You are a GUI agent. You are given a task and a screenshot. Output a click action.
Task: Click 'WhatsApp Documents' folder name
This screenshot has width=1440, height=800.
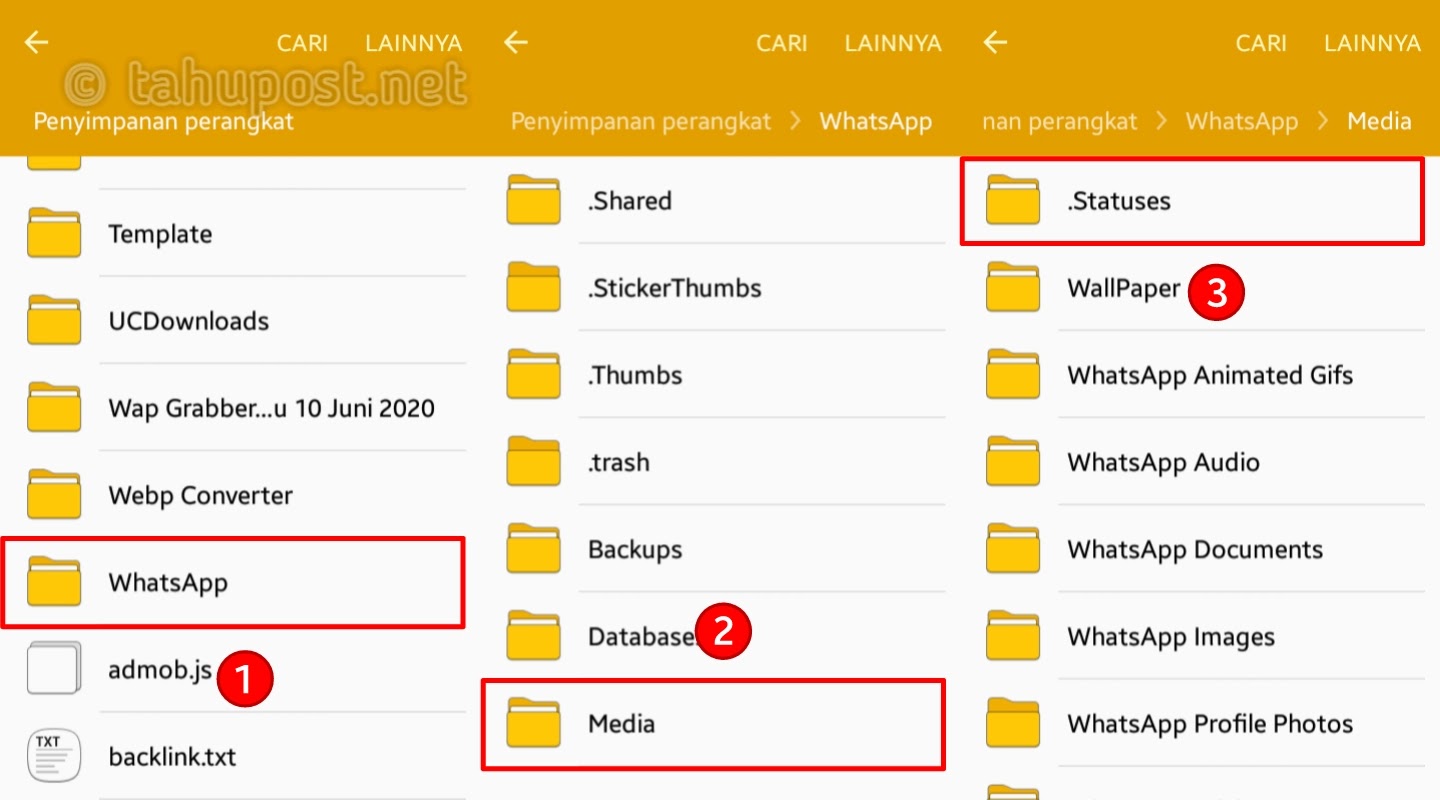click(x=1195, y=549)
